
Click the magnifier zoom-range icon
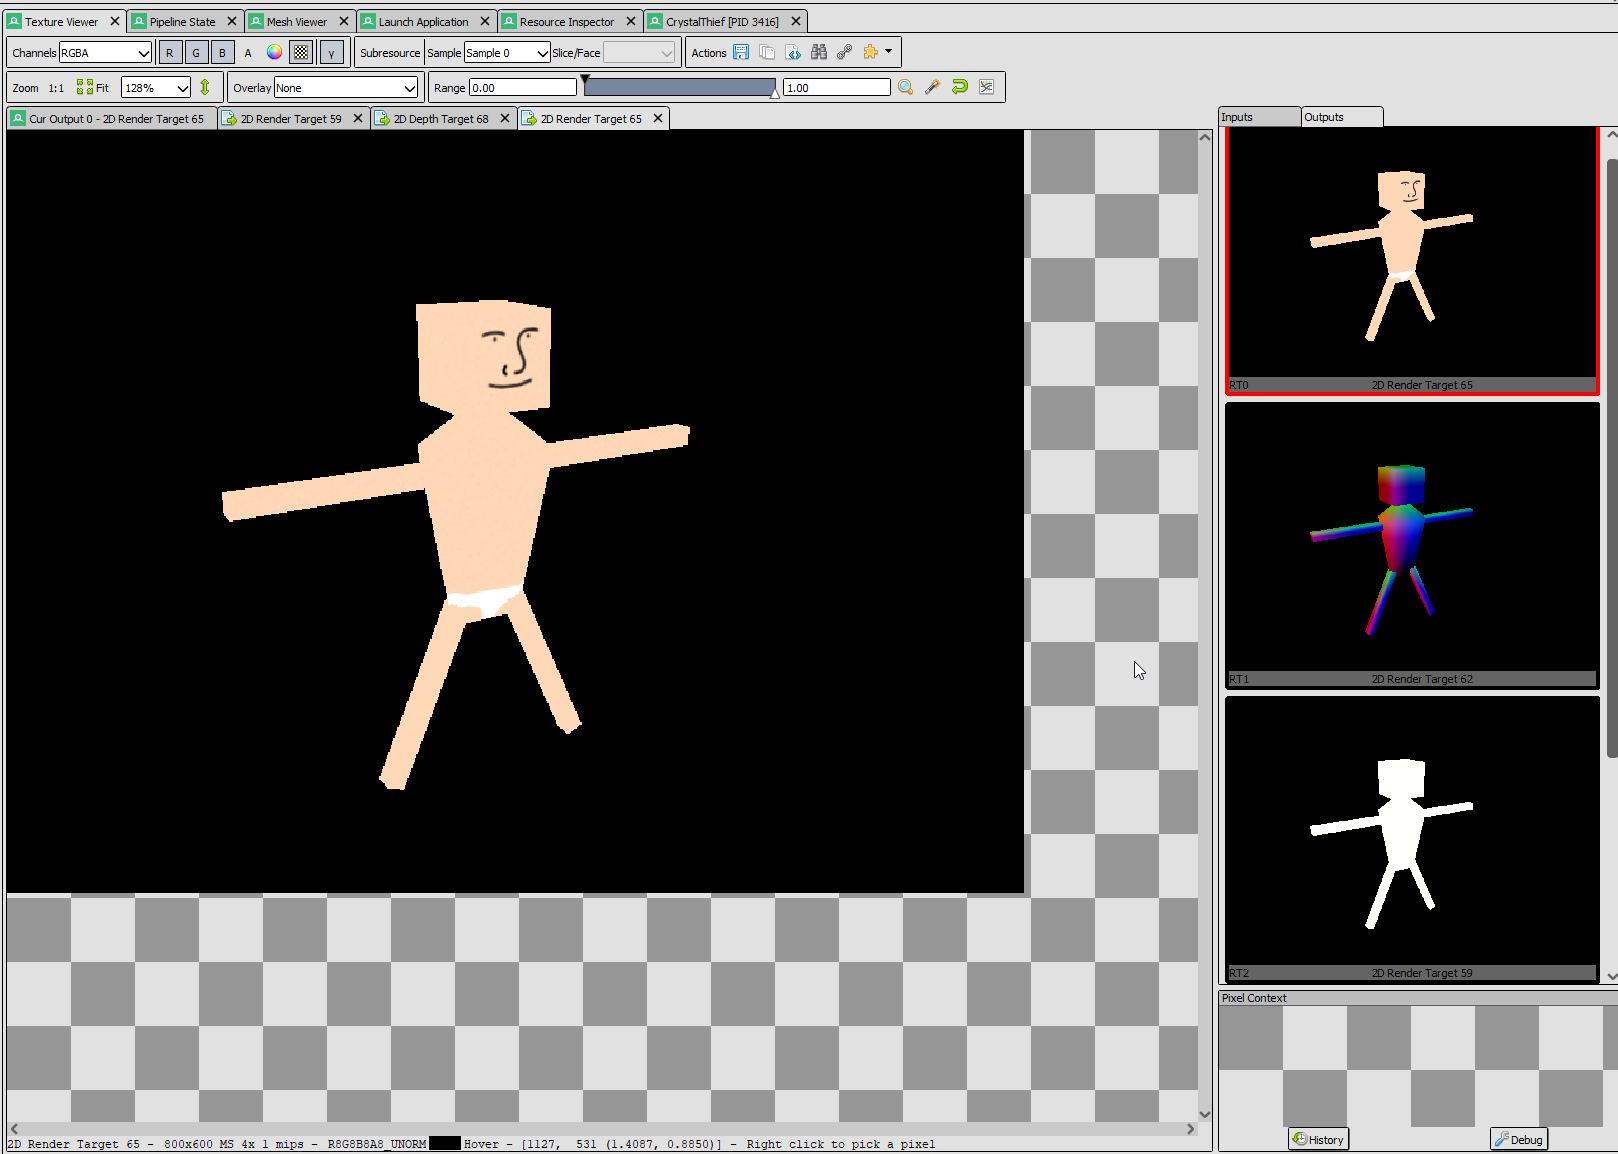pyautogui.click(x=906, y=87)
